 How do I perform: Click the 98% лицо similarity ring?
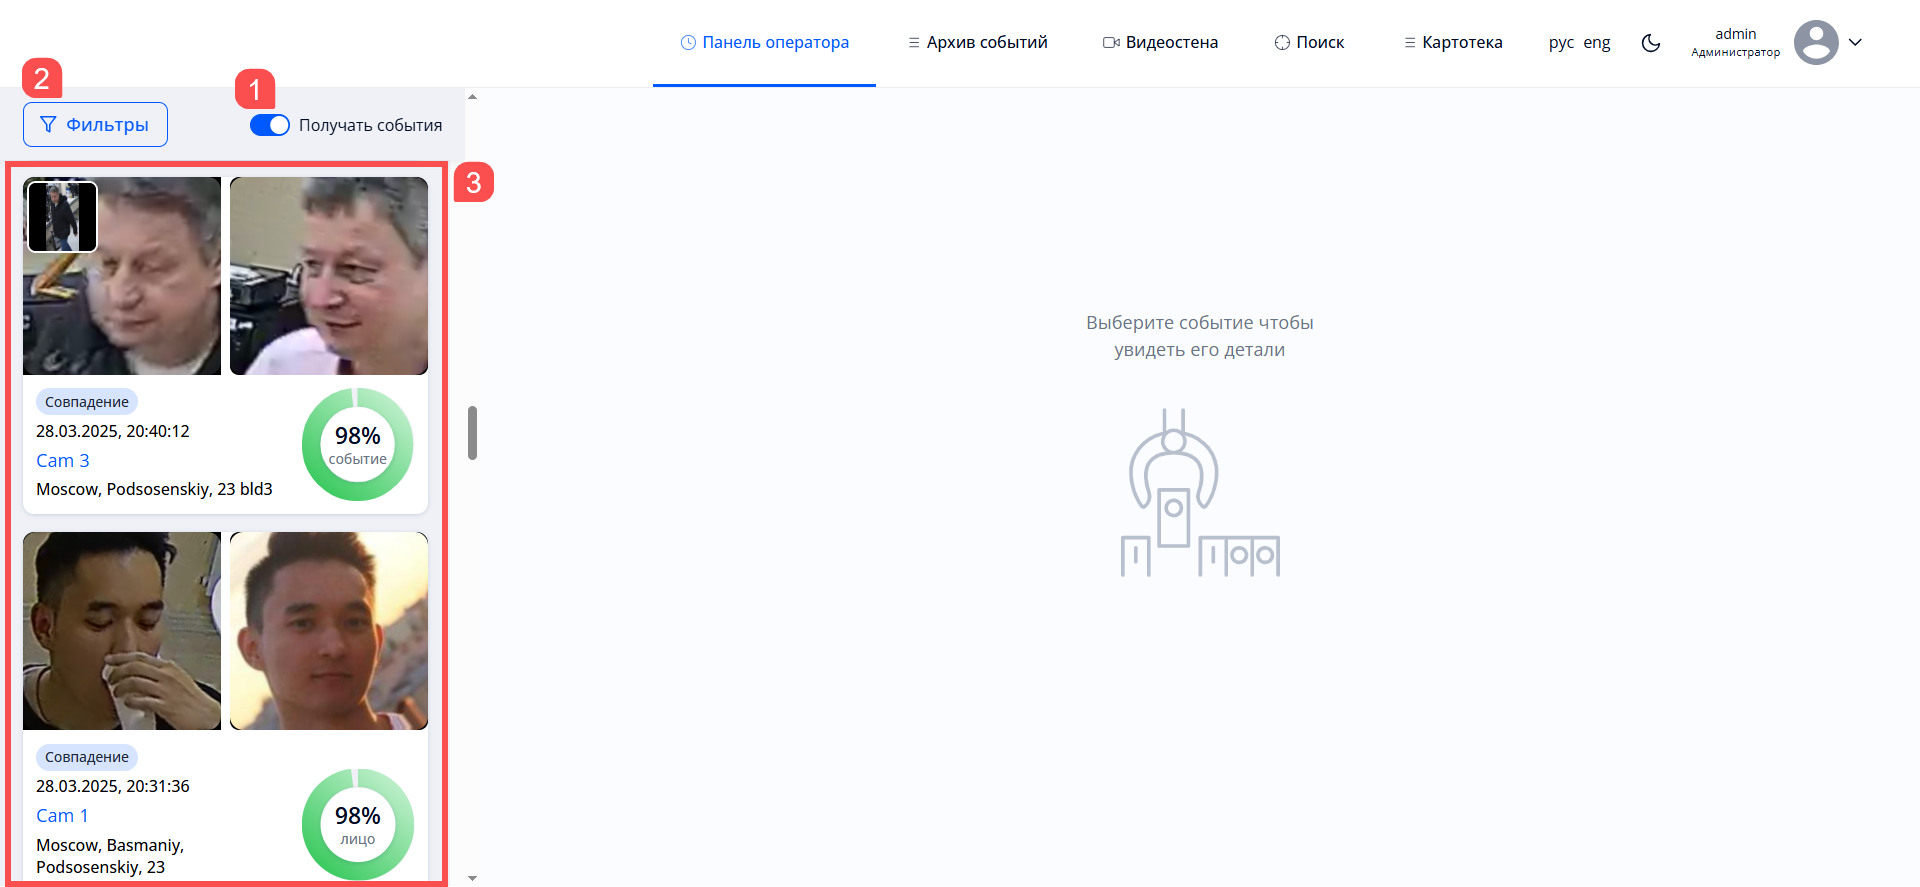358,824
